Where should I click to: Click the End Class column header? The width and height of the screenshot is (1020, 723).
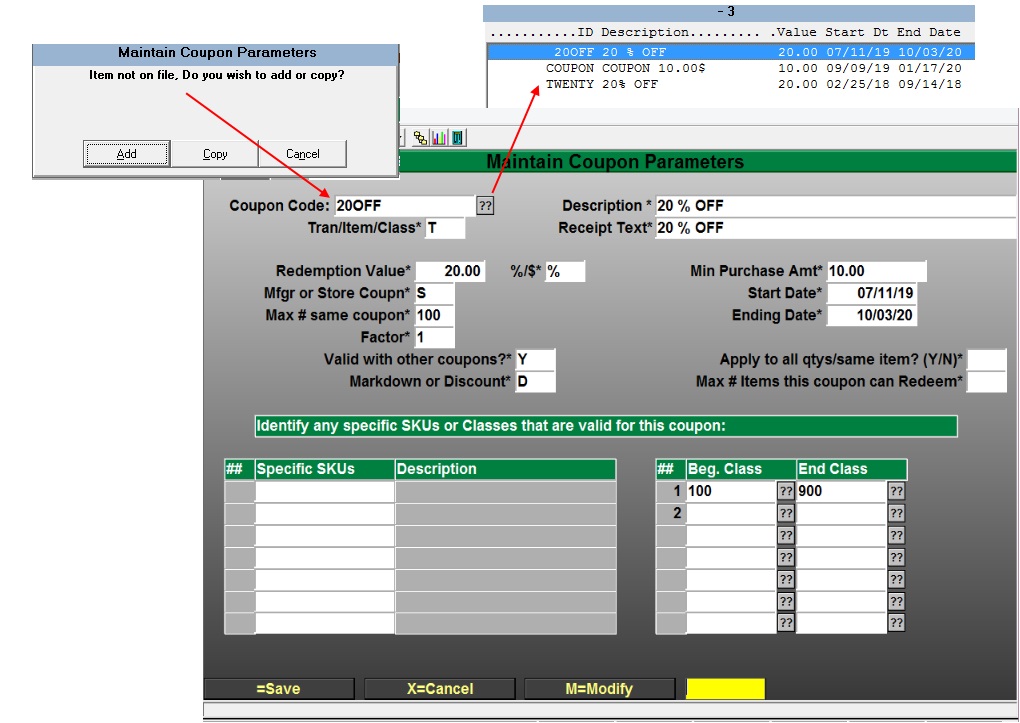click(852, 469)
